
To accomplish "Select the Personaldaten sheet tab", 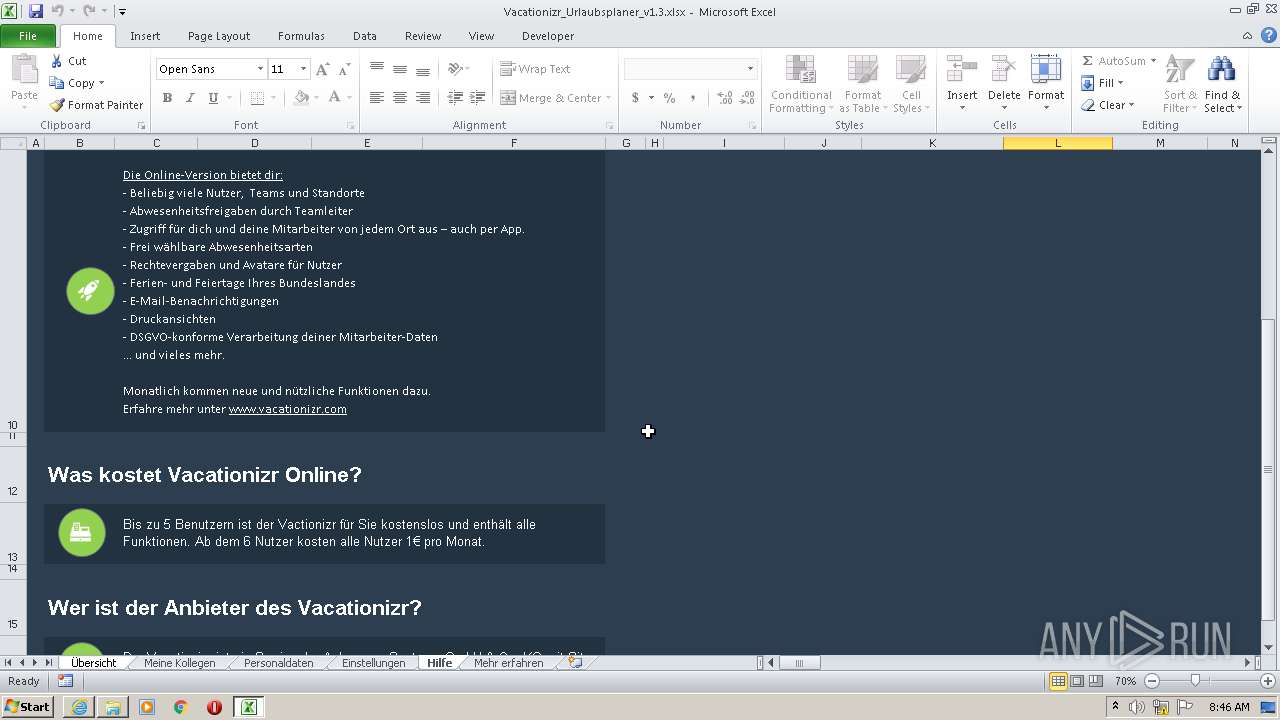I will (x=278, y=663).
